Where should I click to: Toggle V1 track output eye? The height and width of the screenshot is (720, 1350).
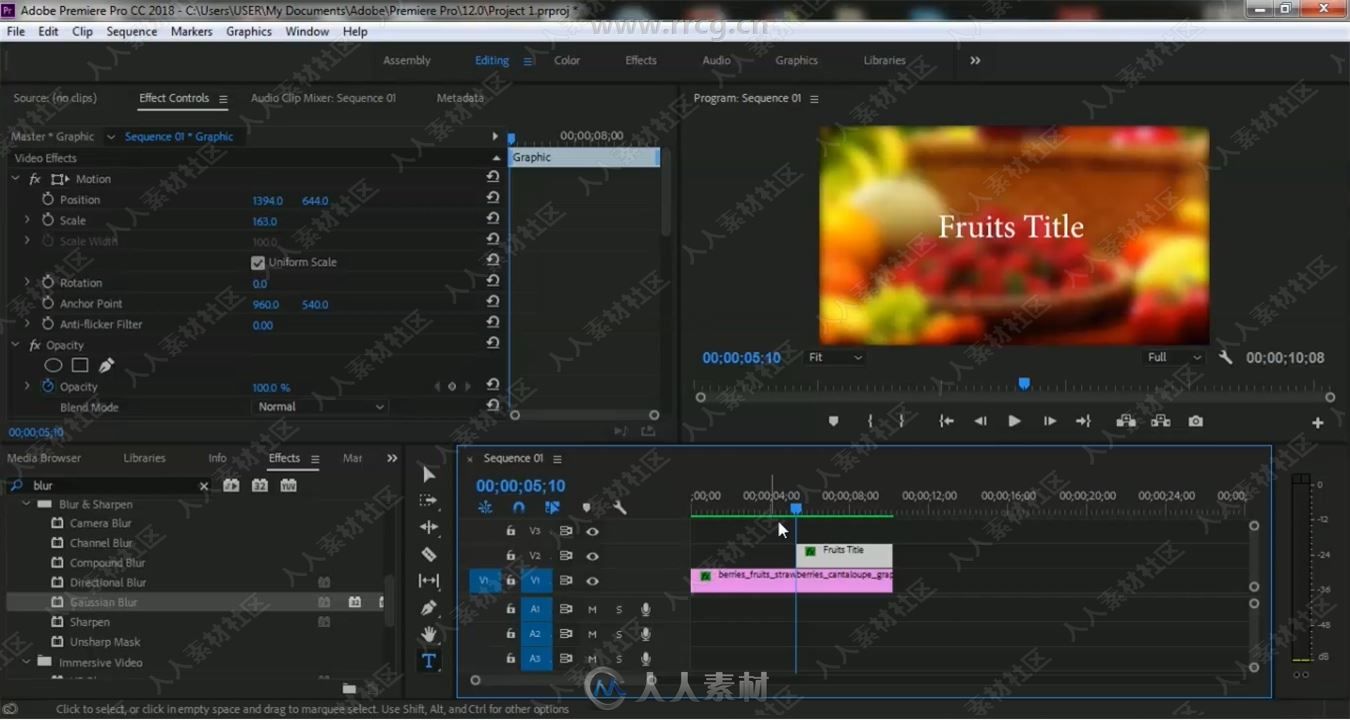pos(592,581)
